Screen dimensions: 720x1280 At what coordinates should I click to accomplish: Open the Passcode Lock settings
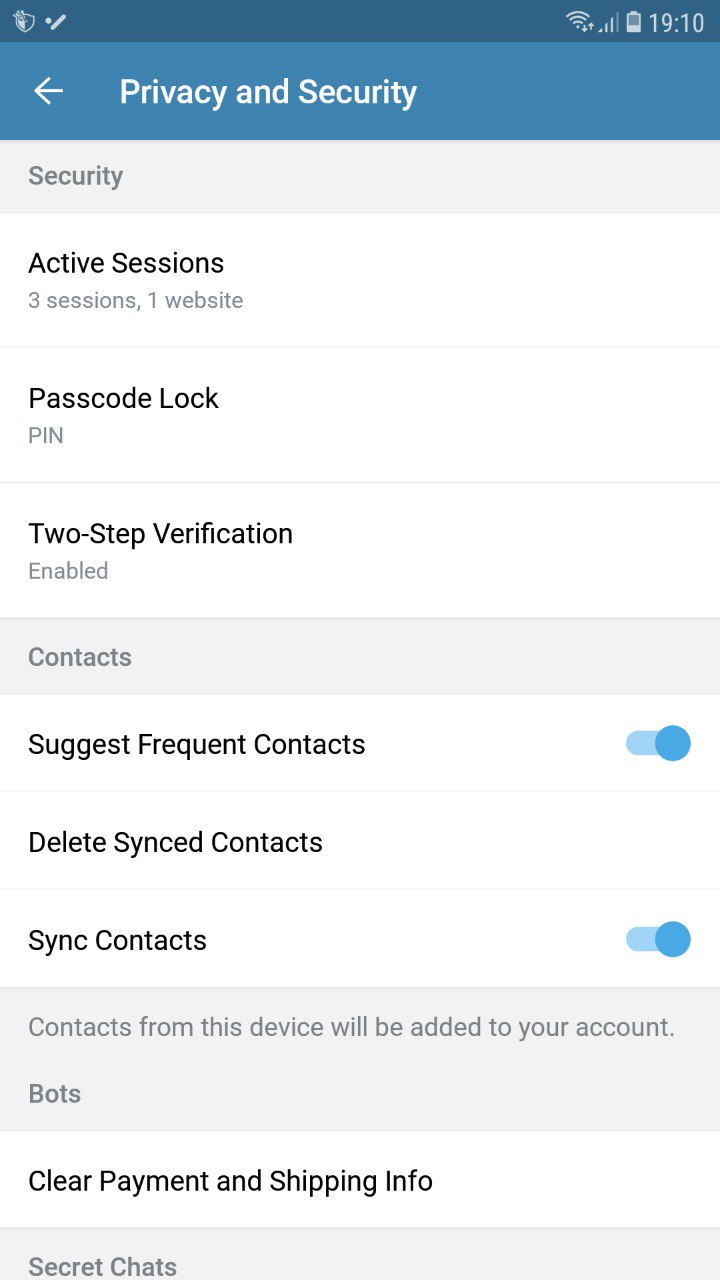click(x=360, y=415)
